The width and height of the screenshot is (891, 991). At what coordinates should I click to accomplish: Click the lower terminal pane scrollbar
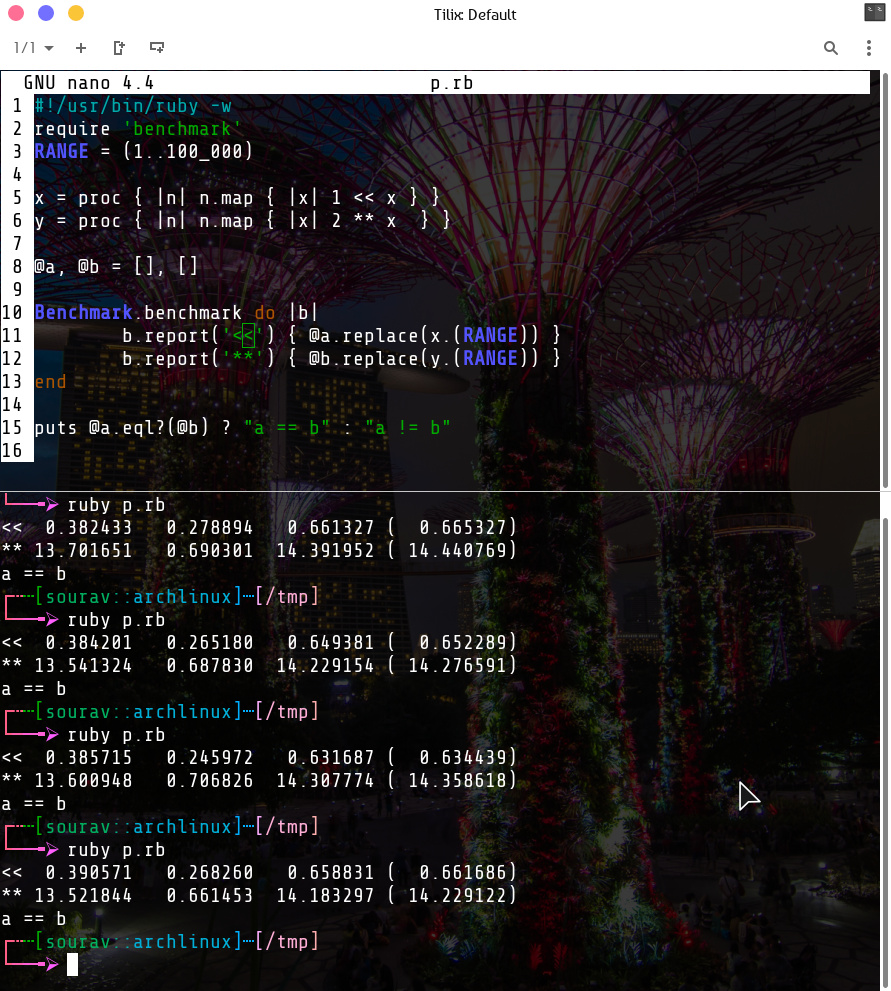pyautogui.click(x=885, y=740)
